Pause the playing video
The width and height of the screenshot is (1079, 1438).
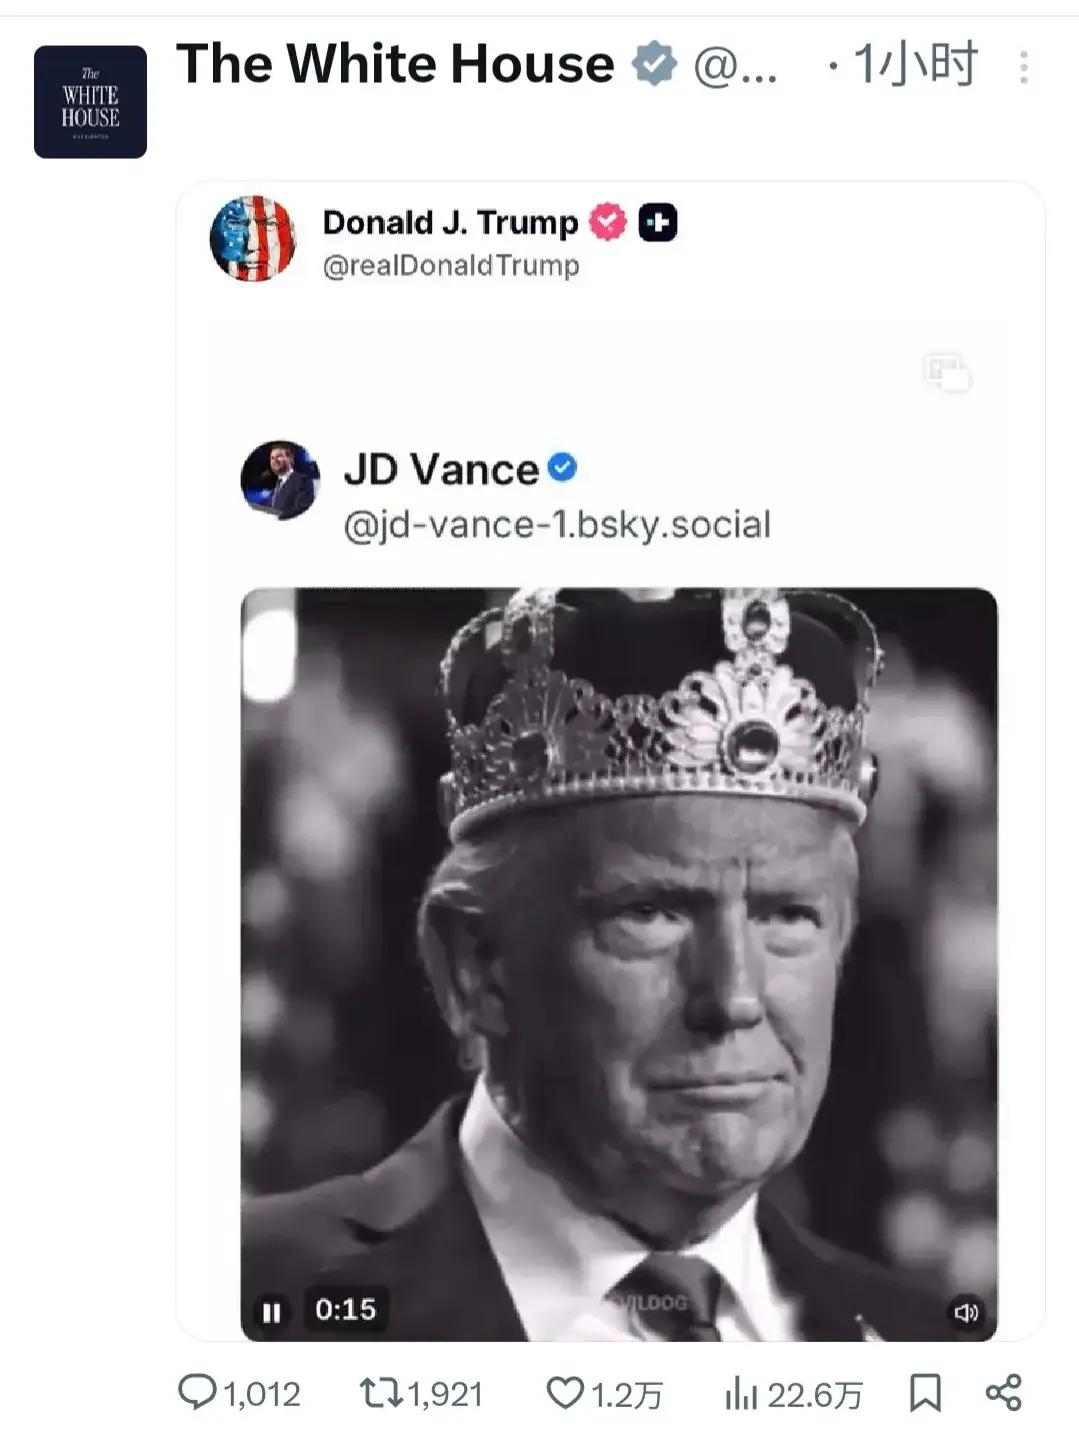pyautogui.click(x=271, y=1311)
